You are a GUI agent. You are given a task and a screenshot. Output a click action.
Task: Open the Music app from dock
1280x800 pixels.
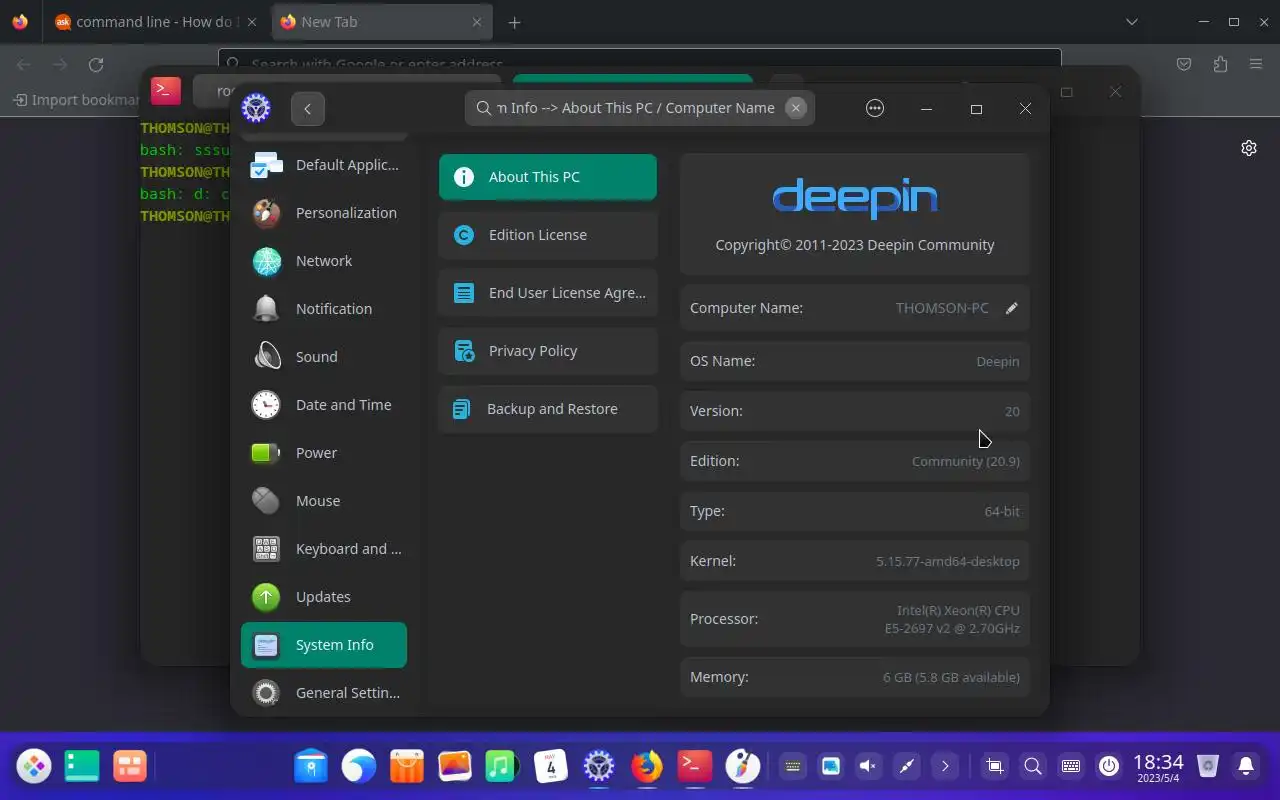[501, 767]
